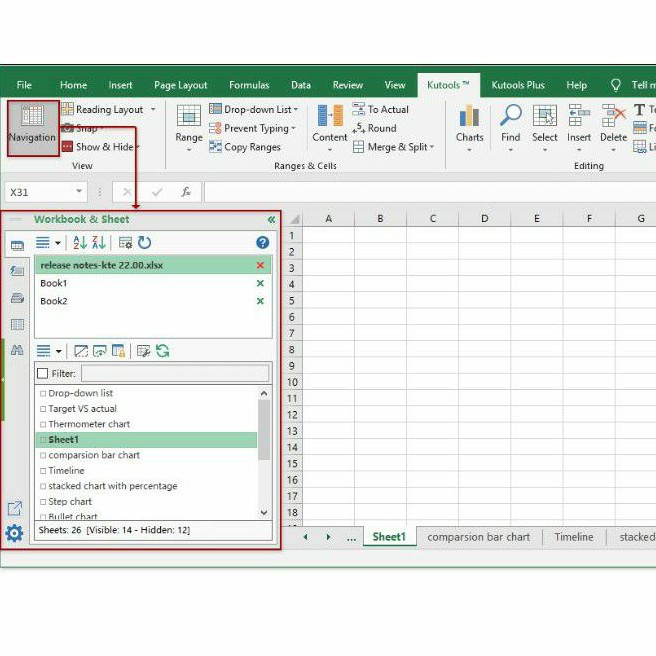Check the box next to Timeline sheet
Screen dimensions: 656x656
point(43,471)
